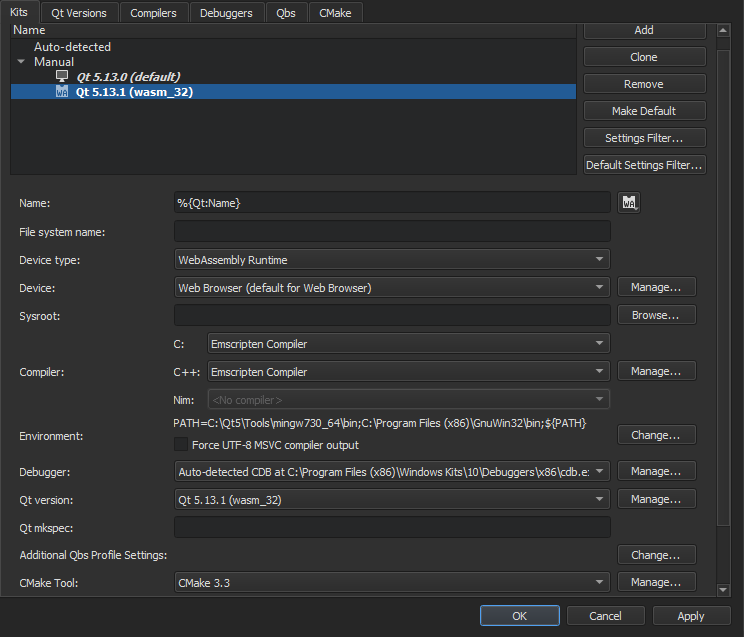Select the Qt 5.13.1 (wasm_32) kit
Image resolution: width=744 pixels, height=637 pixels.
pyautogui.click(x=293, y=92)
